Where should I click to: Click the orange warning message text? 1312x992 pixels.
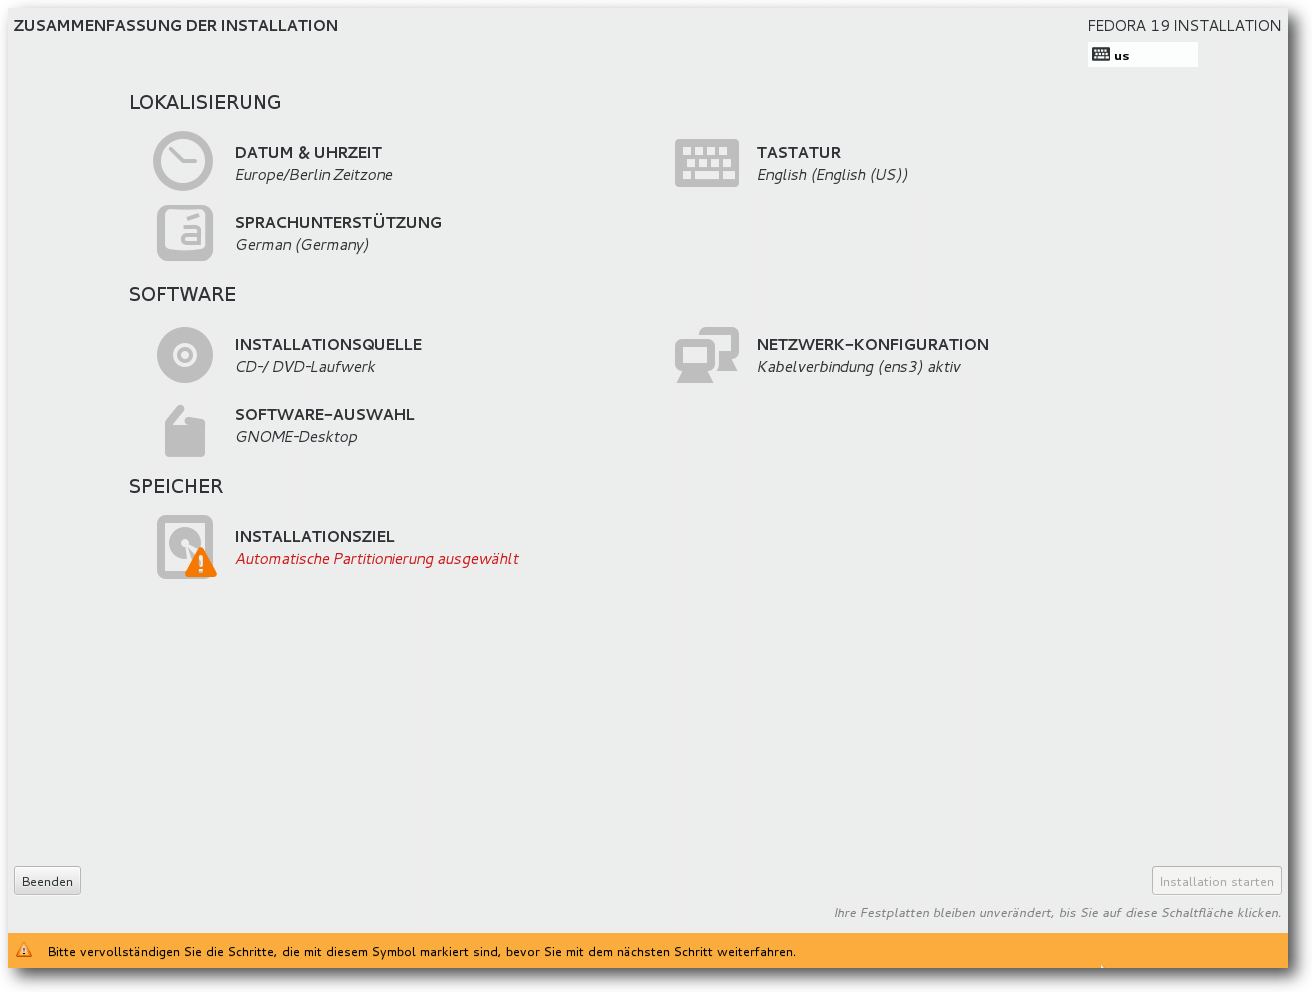[422, 952]
